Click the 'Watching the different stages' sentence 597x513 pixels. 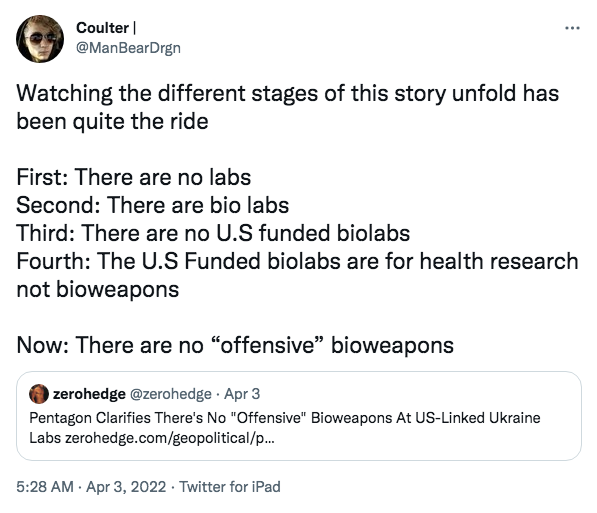(287, 107)
